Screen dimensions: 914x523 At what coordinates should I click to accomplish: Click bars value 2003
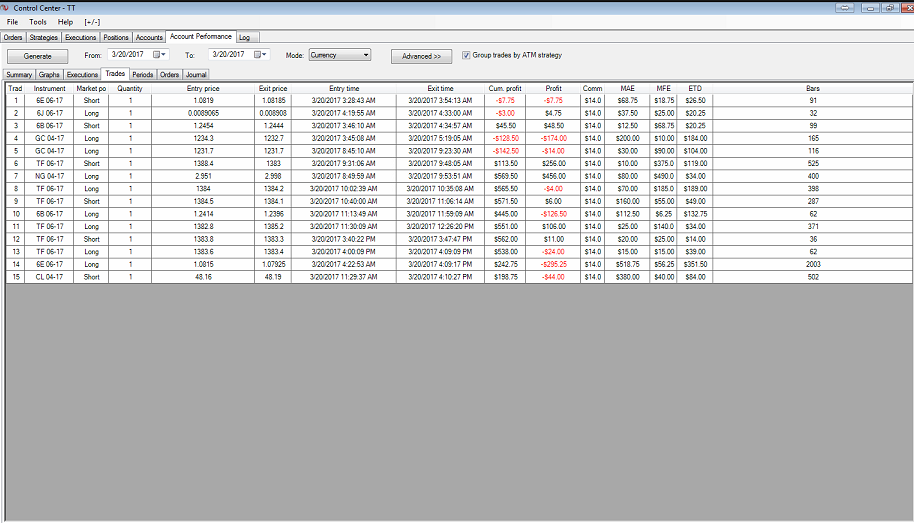[x=813, y=264]
